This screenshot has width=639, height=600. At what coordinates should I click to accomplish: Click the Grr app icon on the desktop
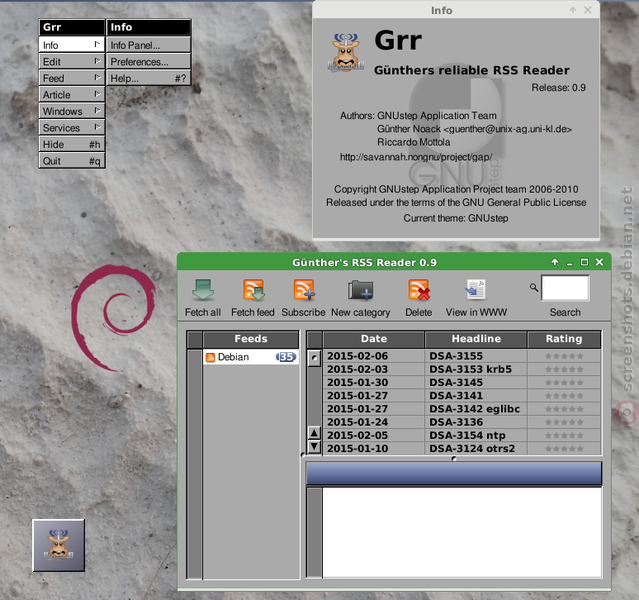[x=59, y=545]
